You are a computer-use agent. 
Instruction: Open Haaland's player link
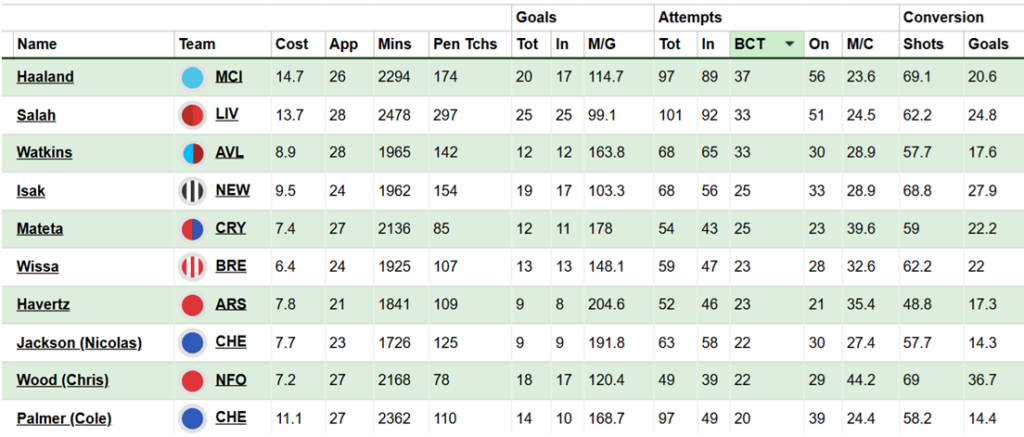[x=45, y=77]
